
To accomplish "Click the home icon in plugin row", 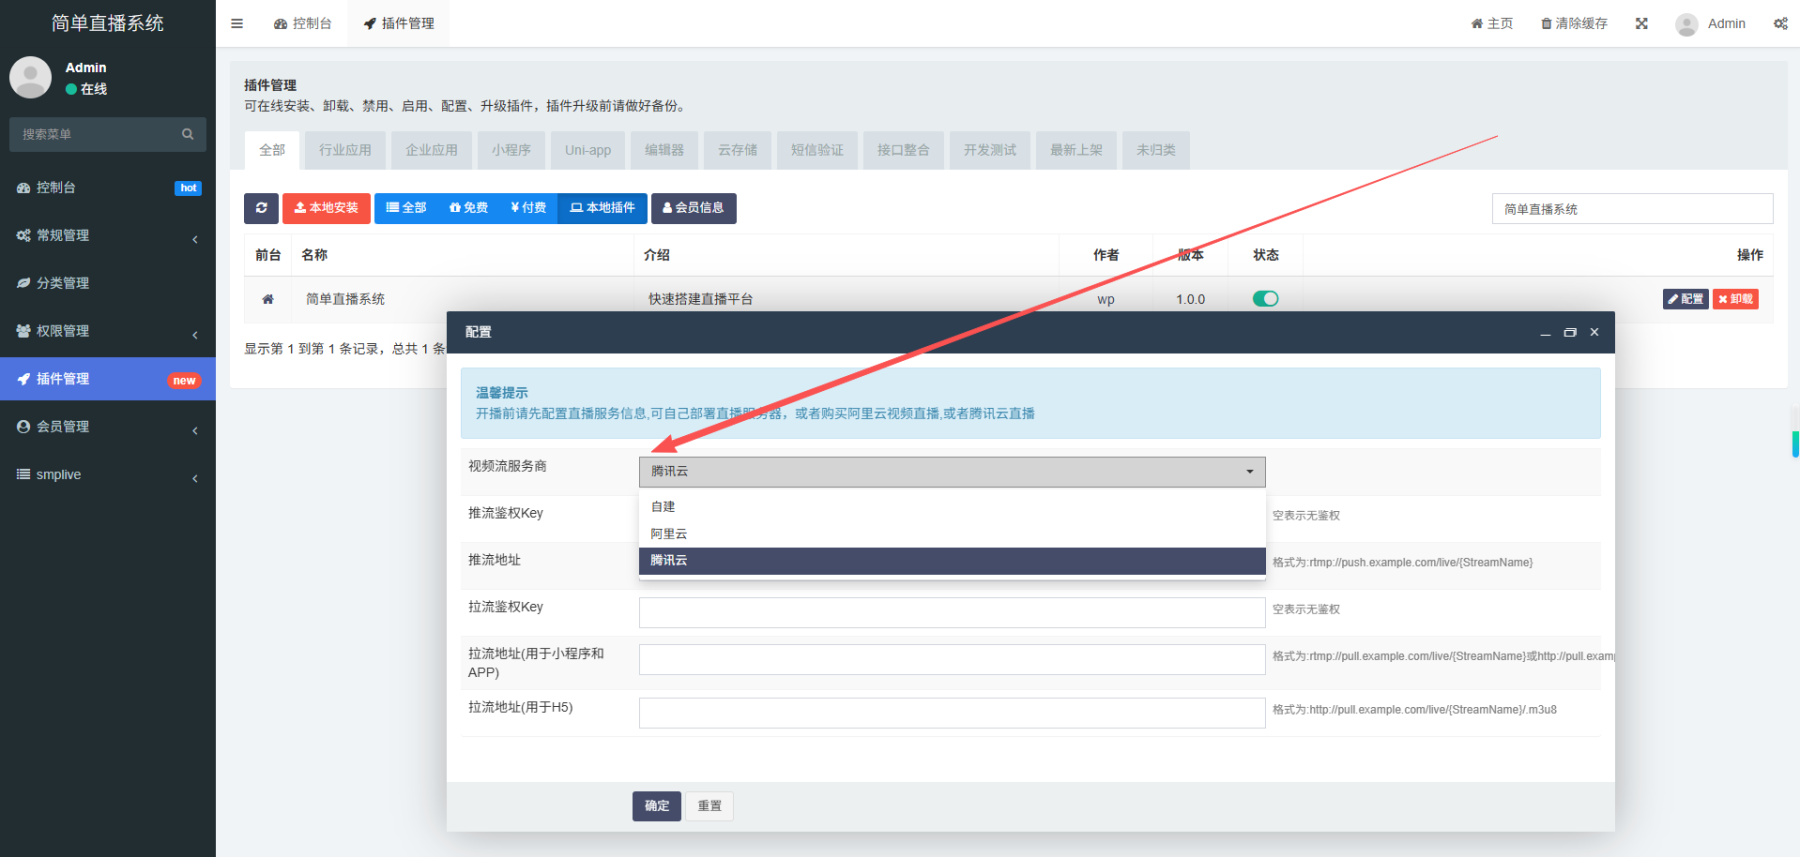I will pyautogui.click(x=268, y=299).
